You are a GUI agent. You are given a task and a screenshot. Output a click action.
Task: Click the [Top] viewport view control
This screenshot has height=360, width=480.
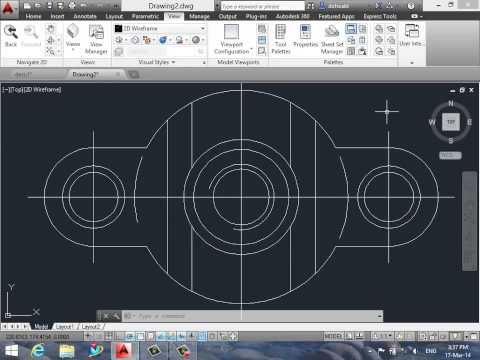click(x=15, y=89)
